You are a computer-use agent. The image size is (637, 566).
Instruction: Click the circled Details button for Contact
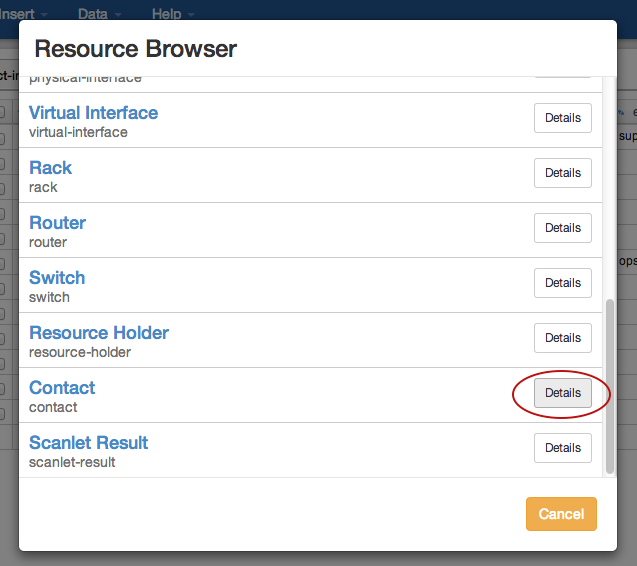point(562,393)
